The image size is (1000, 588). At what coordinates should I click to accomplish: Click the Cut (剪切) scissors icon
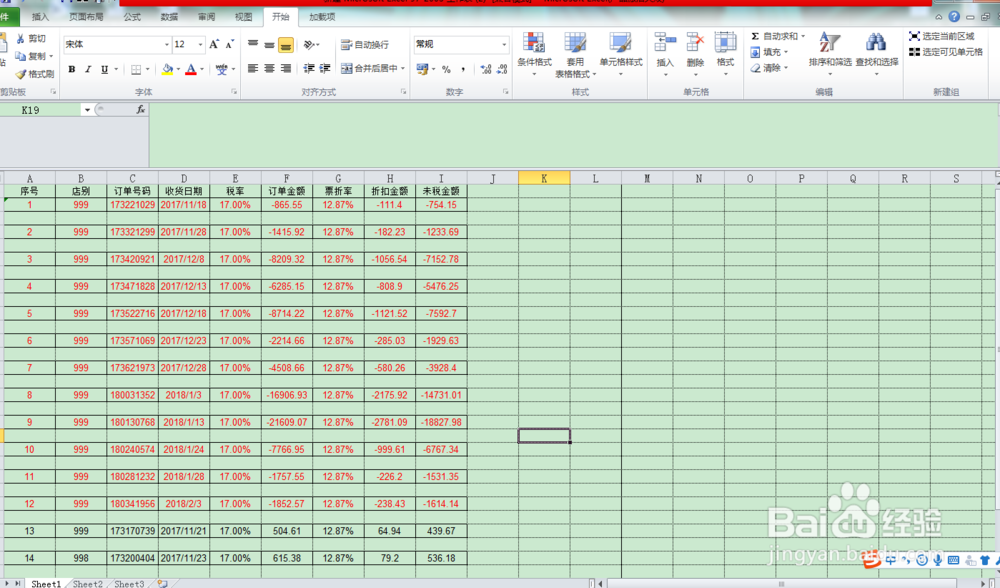[x=21, y=38]
